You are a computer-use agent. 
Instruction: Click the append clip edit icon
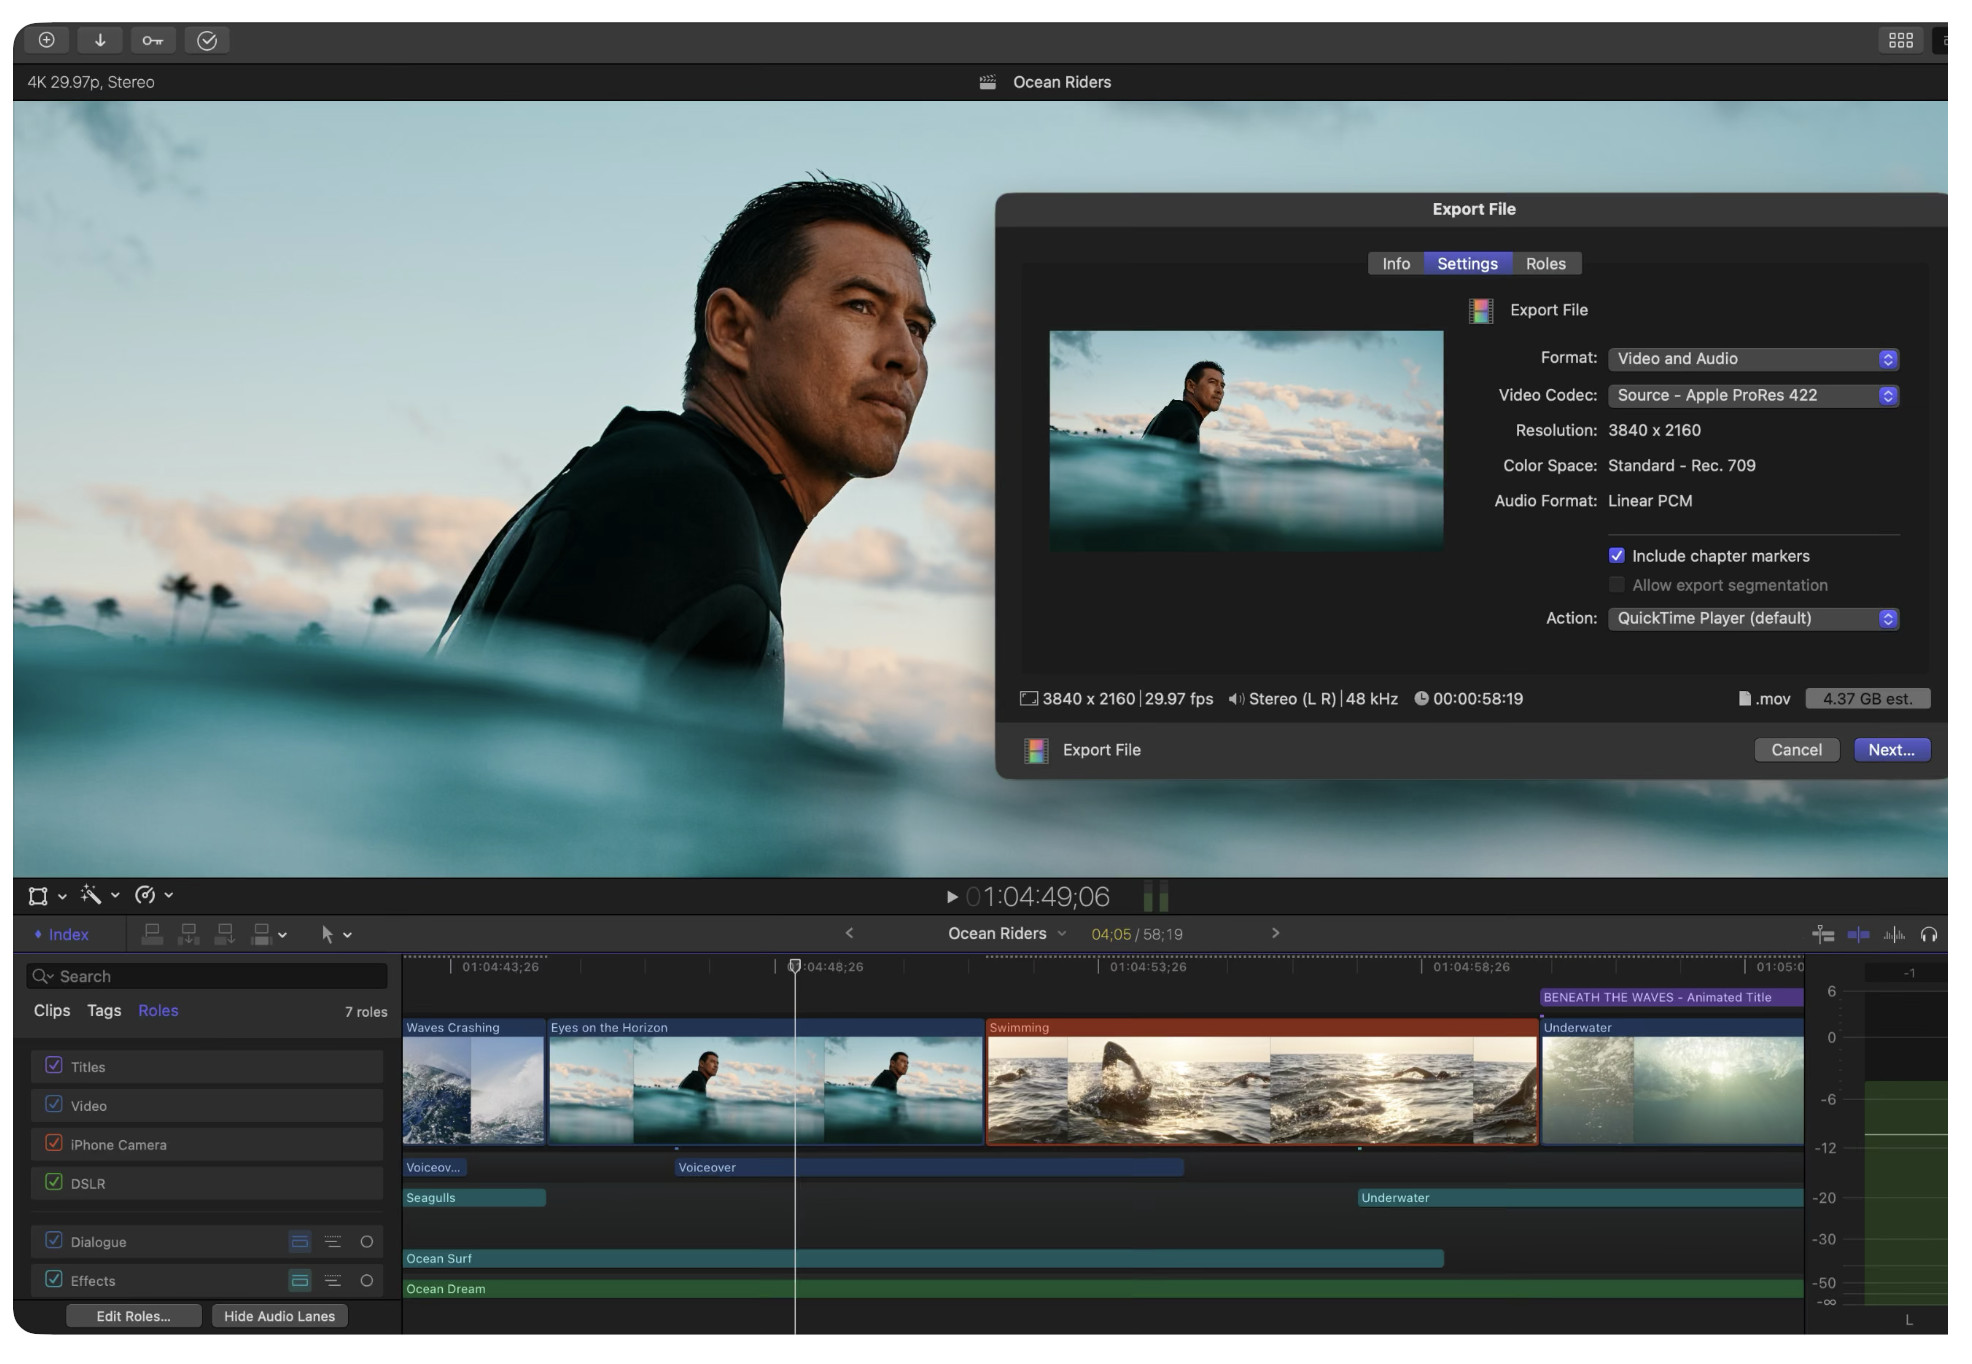[x=225, y=934]
